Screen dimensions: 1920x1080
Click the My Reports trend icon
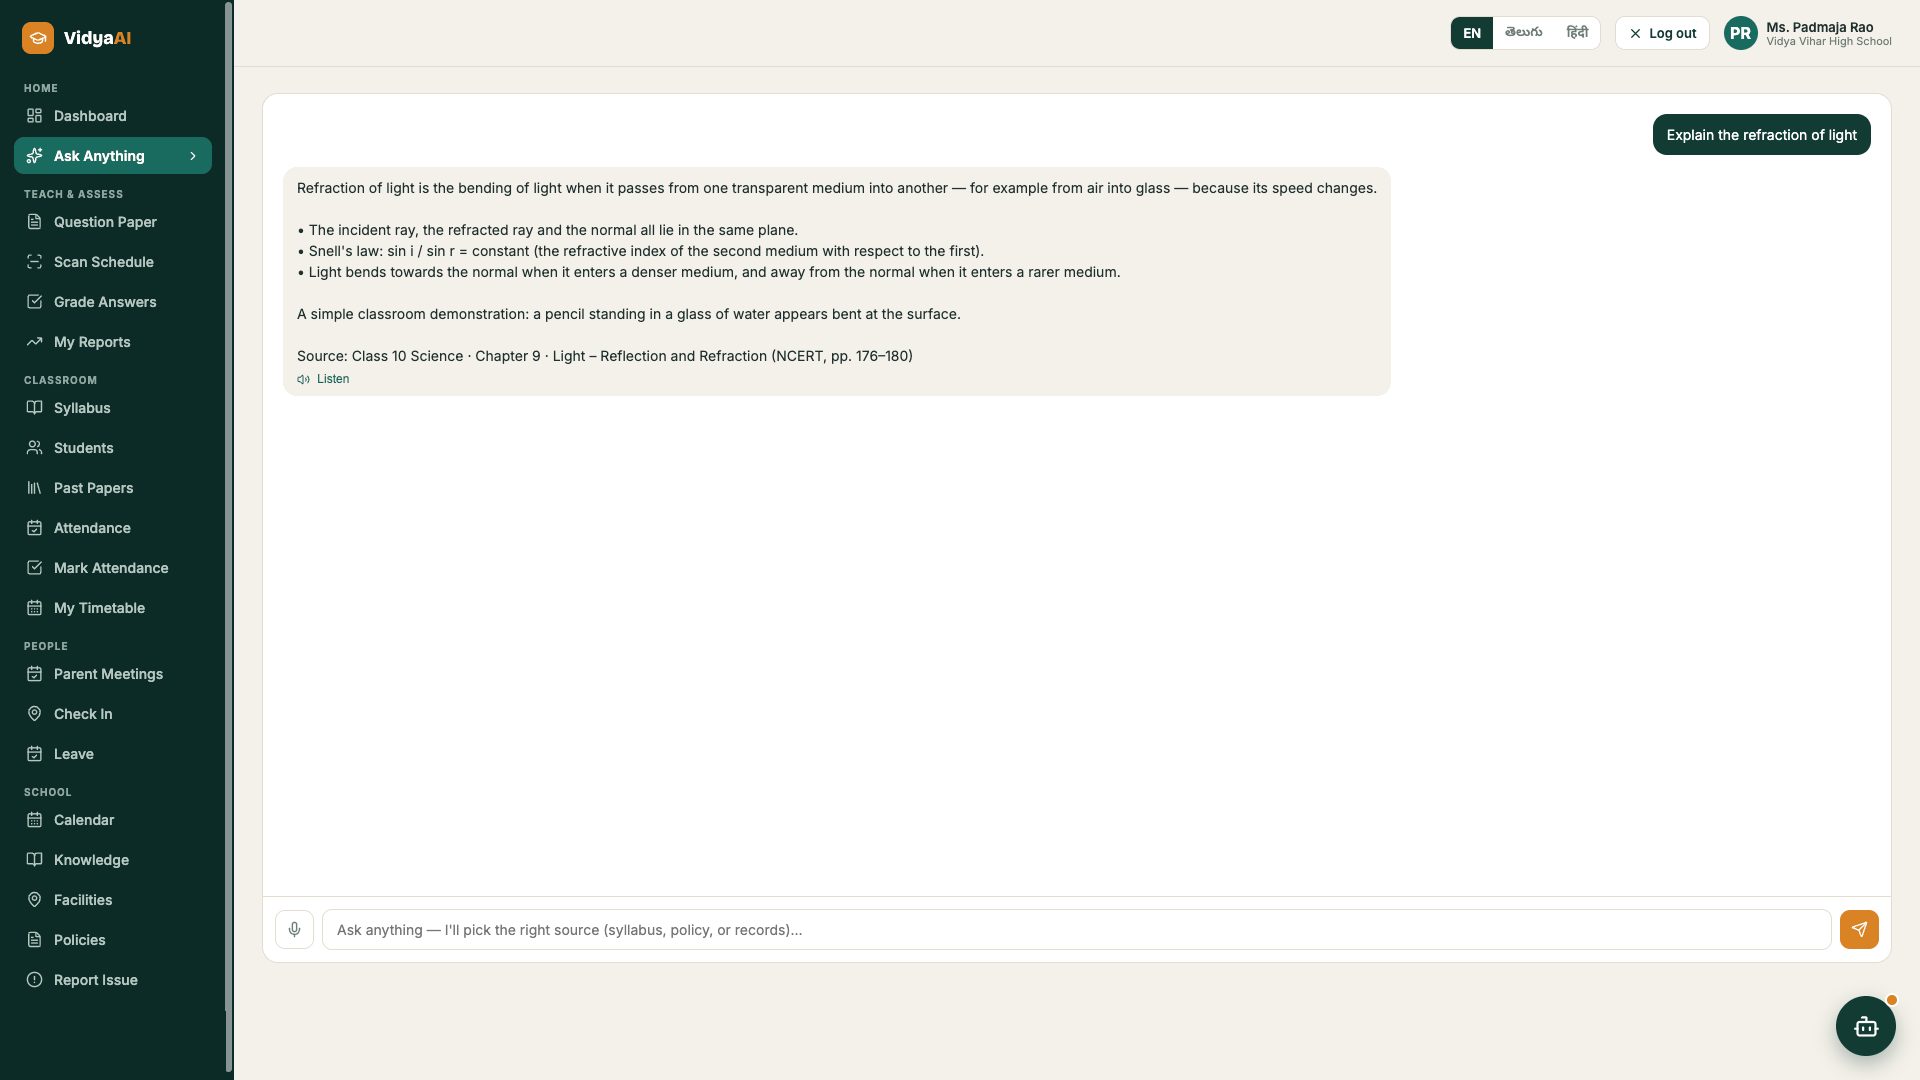point(34,342)
